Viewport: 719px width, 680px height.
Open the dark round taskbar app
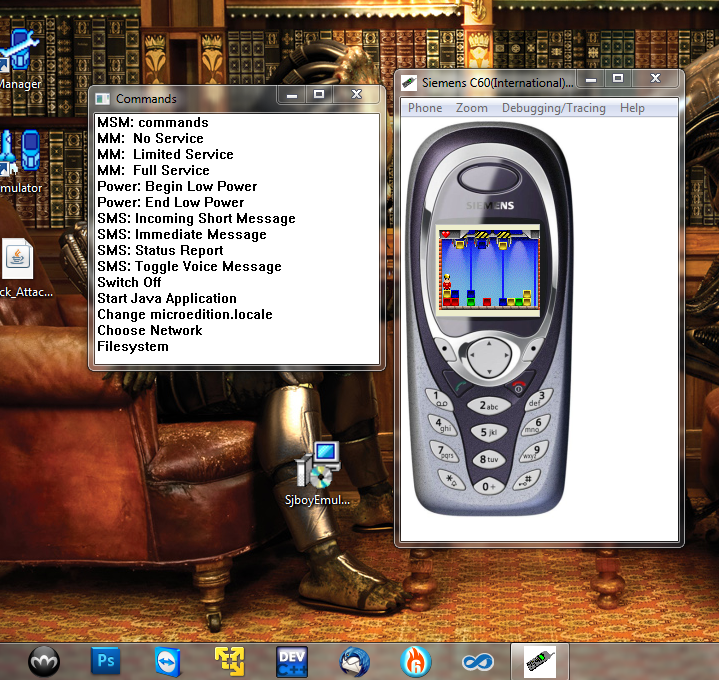[44, 662]
